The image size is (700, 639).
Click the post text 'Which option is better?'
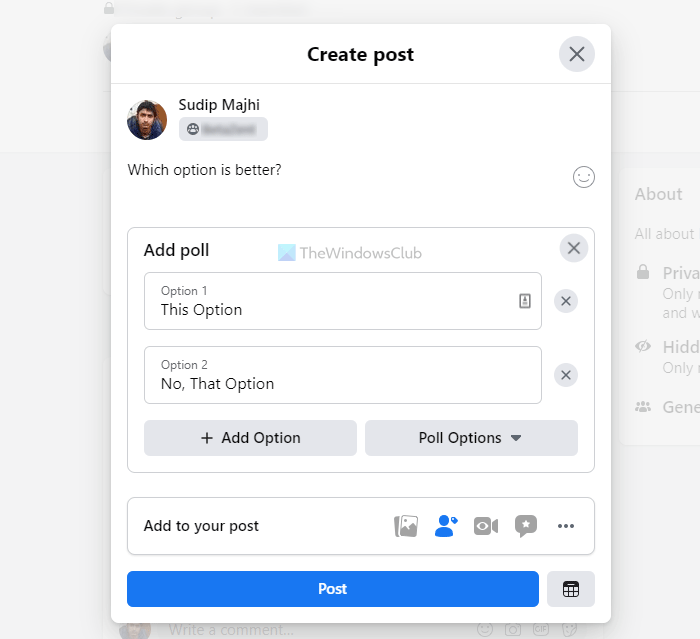point(205,170)
